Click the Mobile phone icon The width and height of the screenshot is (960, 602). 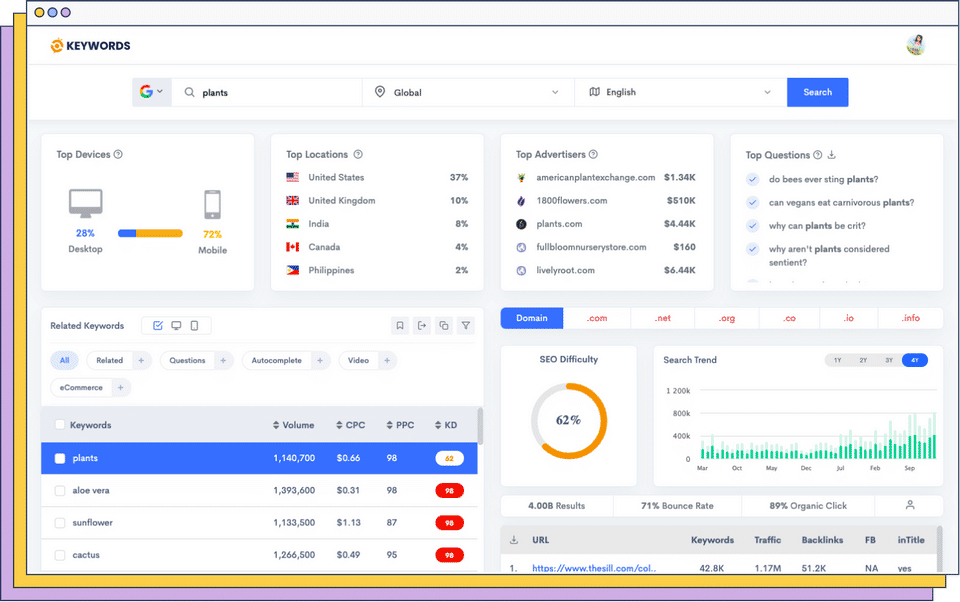pyautogui.click(x=212, y=205)
